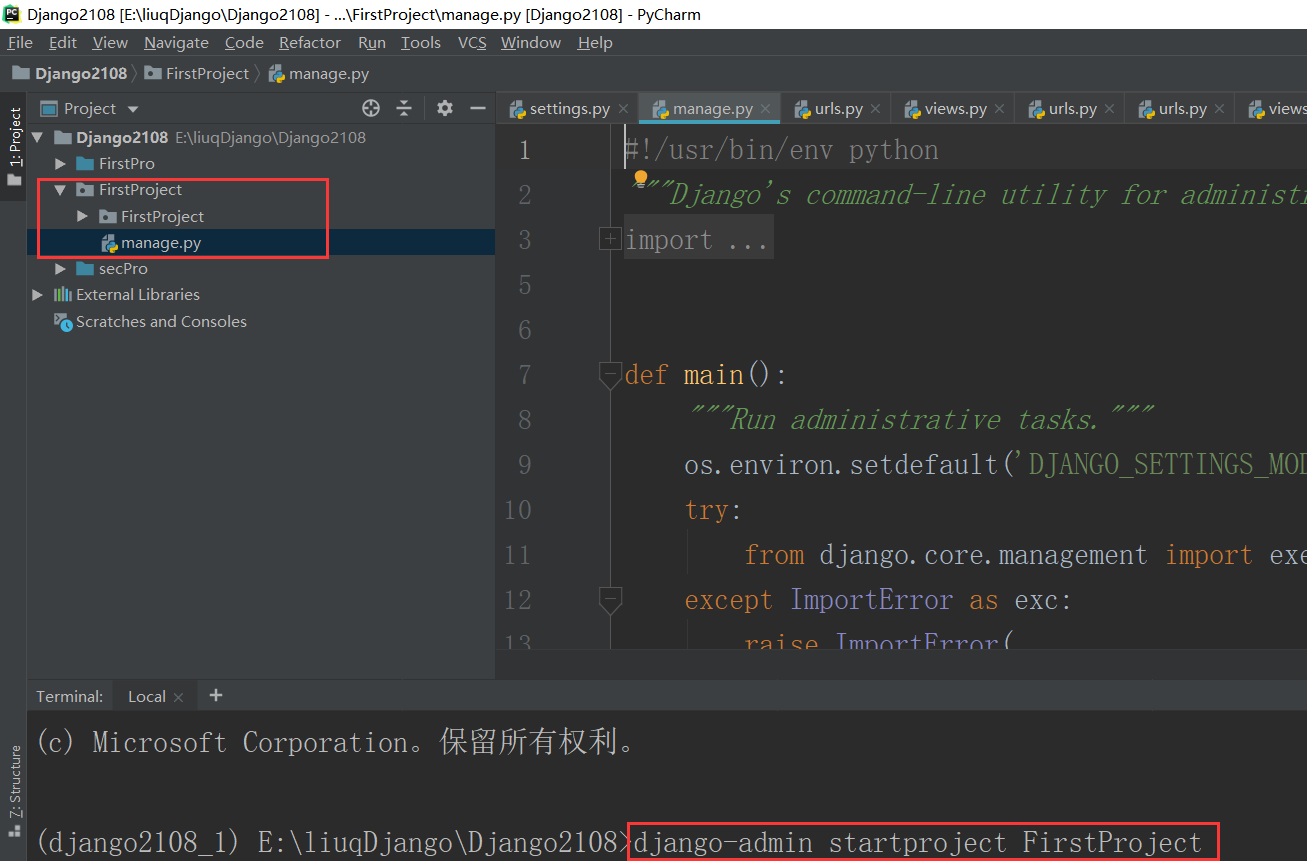Click manage.py in the breadcrumb
This screenshot has width=1307, height=861.
pyautogui.click(x=329, y=74)
